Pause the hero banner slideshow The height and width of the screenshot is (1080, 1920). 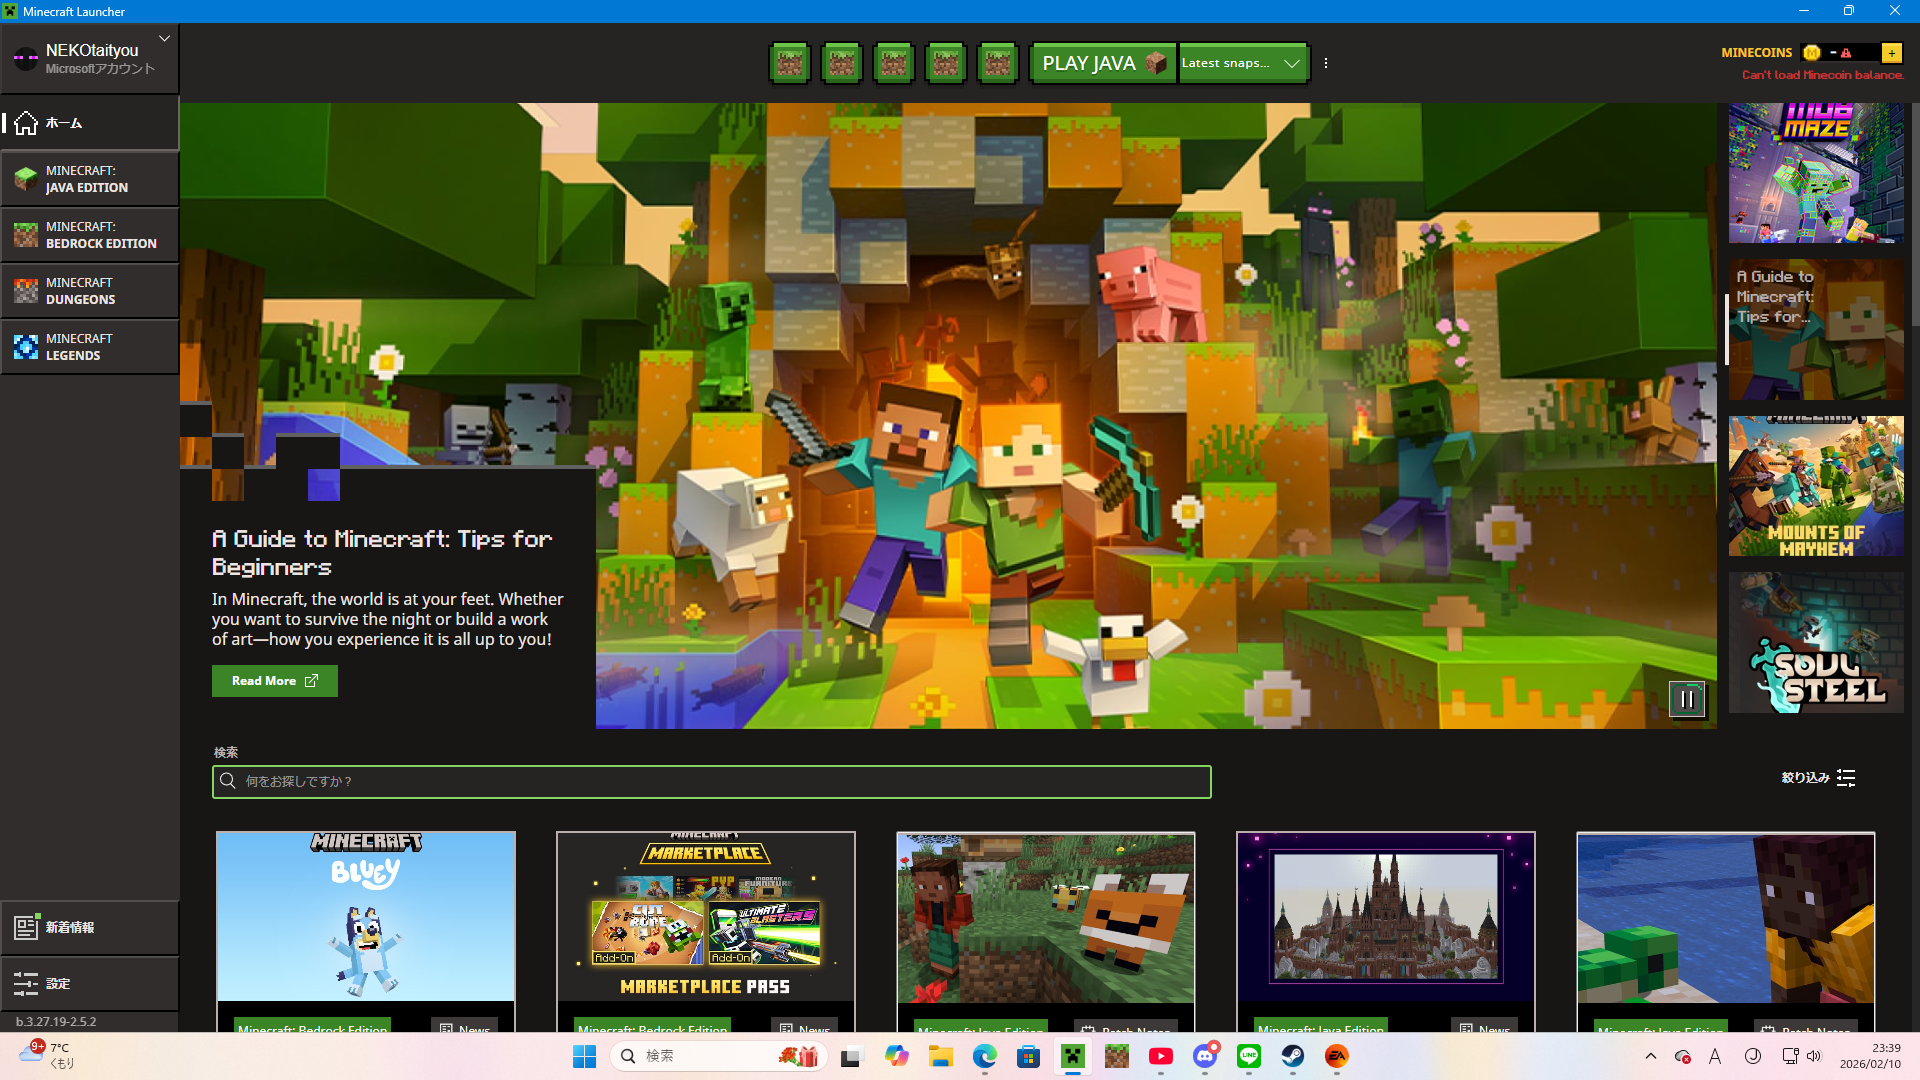point(1686,700)
